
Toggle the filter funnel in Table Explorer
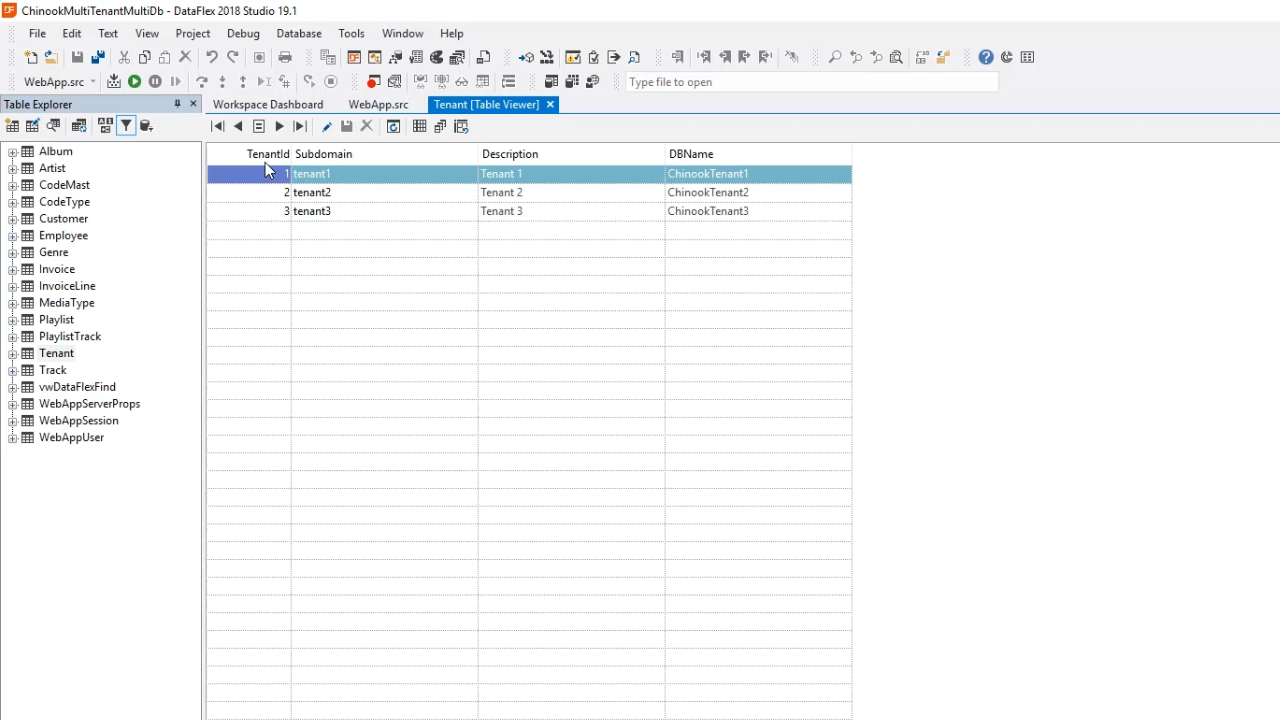coord(126,126)
